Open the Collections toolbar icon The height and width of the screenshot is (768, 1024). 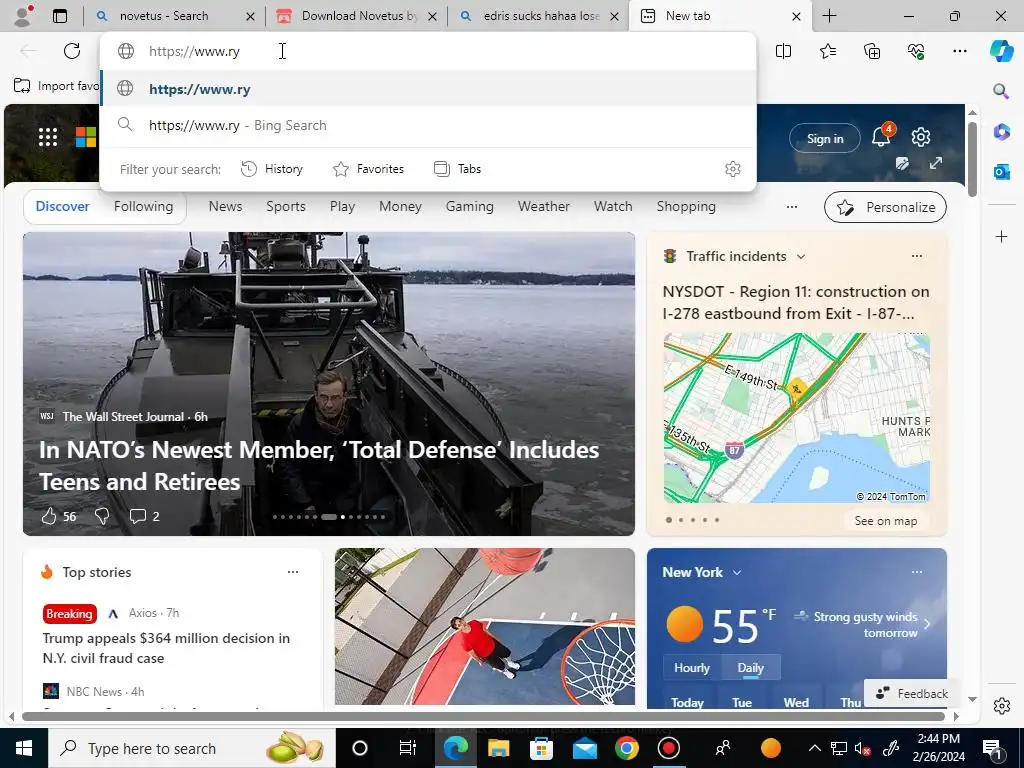click(x=872, y=51)
